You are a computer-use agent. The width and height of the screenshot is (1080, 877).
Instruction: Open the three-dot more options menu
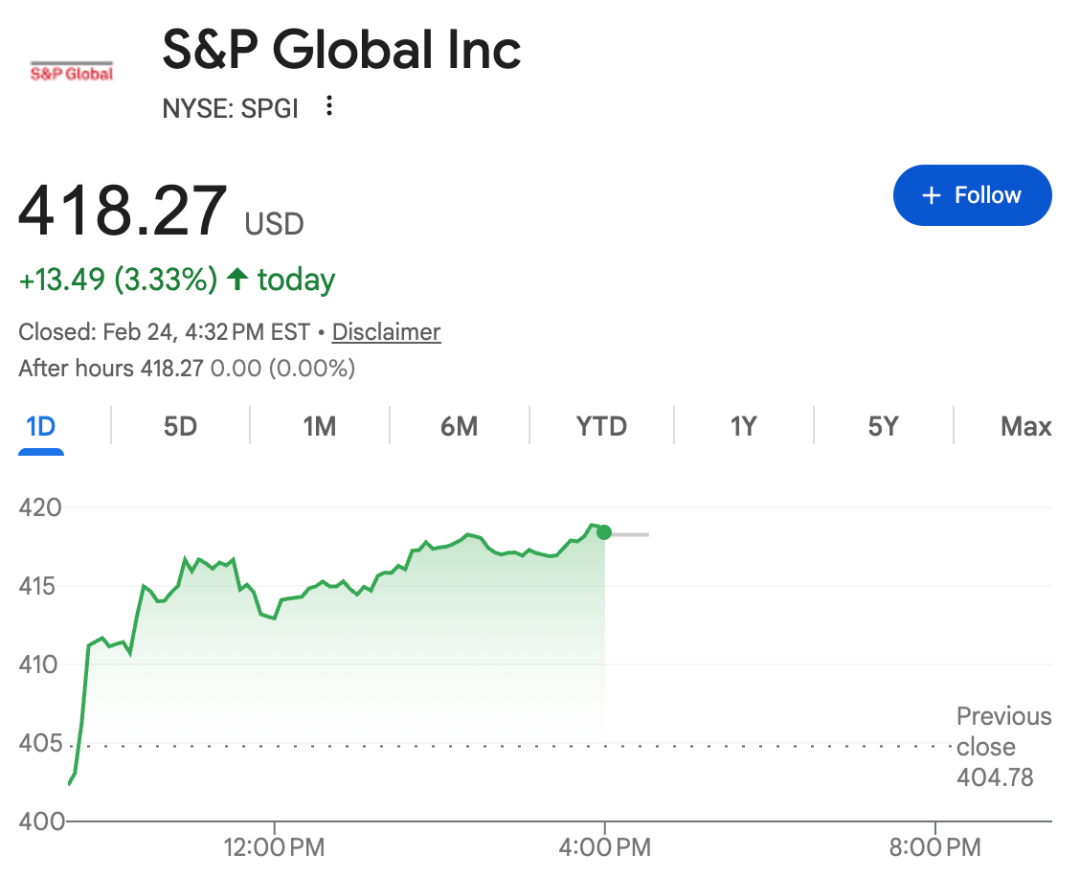tap(329, 106)
